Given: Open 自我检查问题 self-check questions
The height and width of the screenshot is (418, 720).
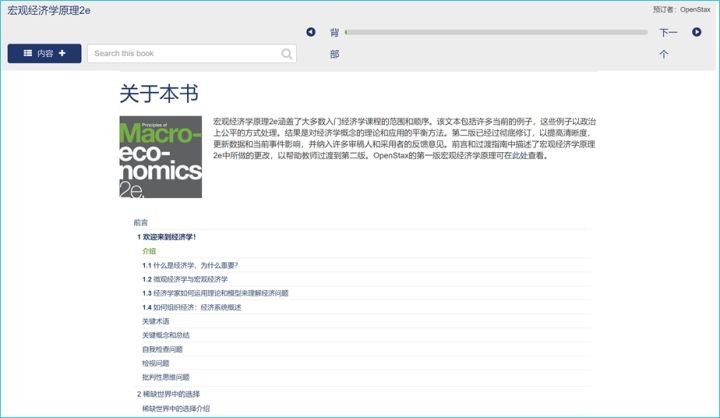Looking at the screenshot, I should (x=163, y=349).
